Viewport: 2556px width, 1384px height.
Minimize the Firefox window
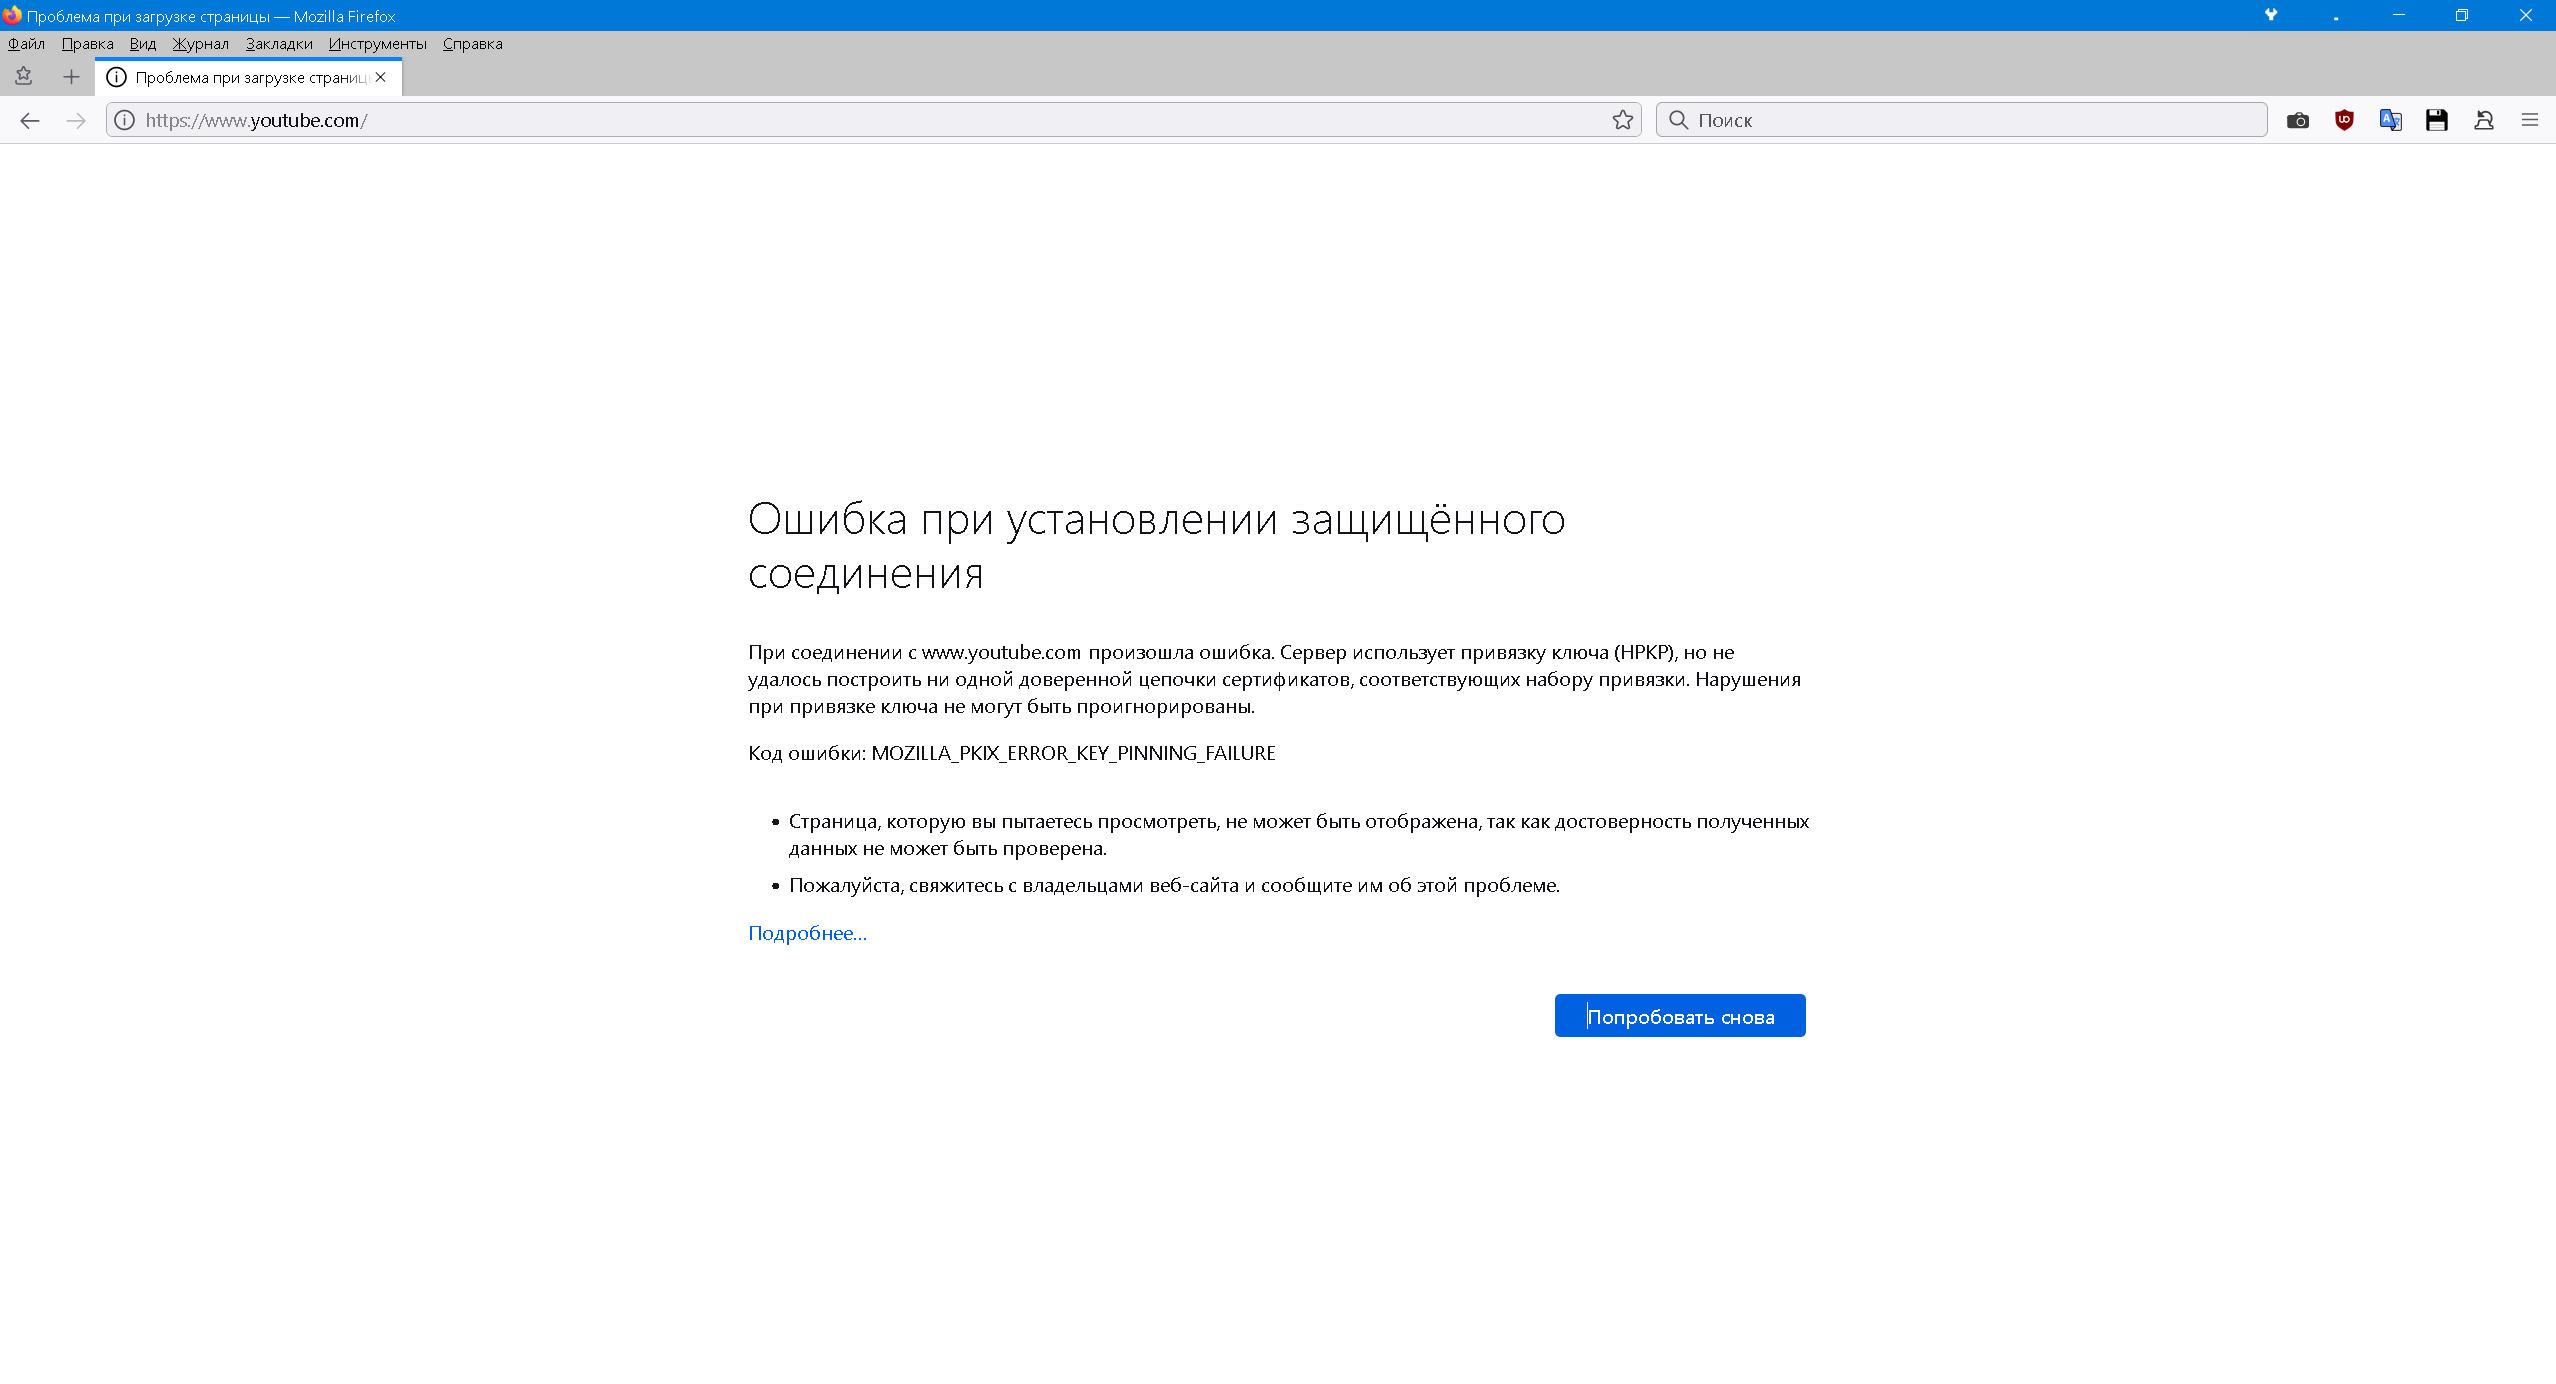pyautogui.click(x=2399, y=15)
